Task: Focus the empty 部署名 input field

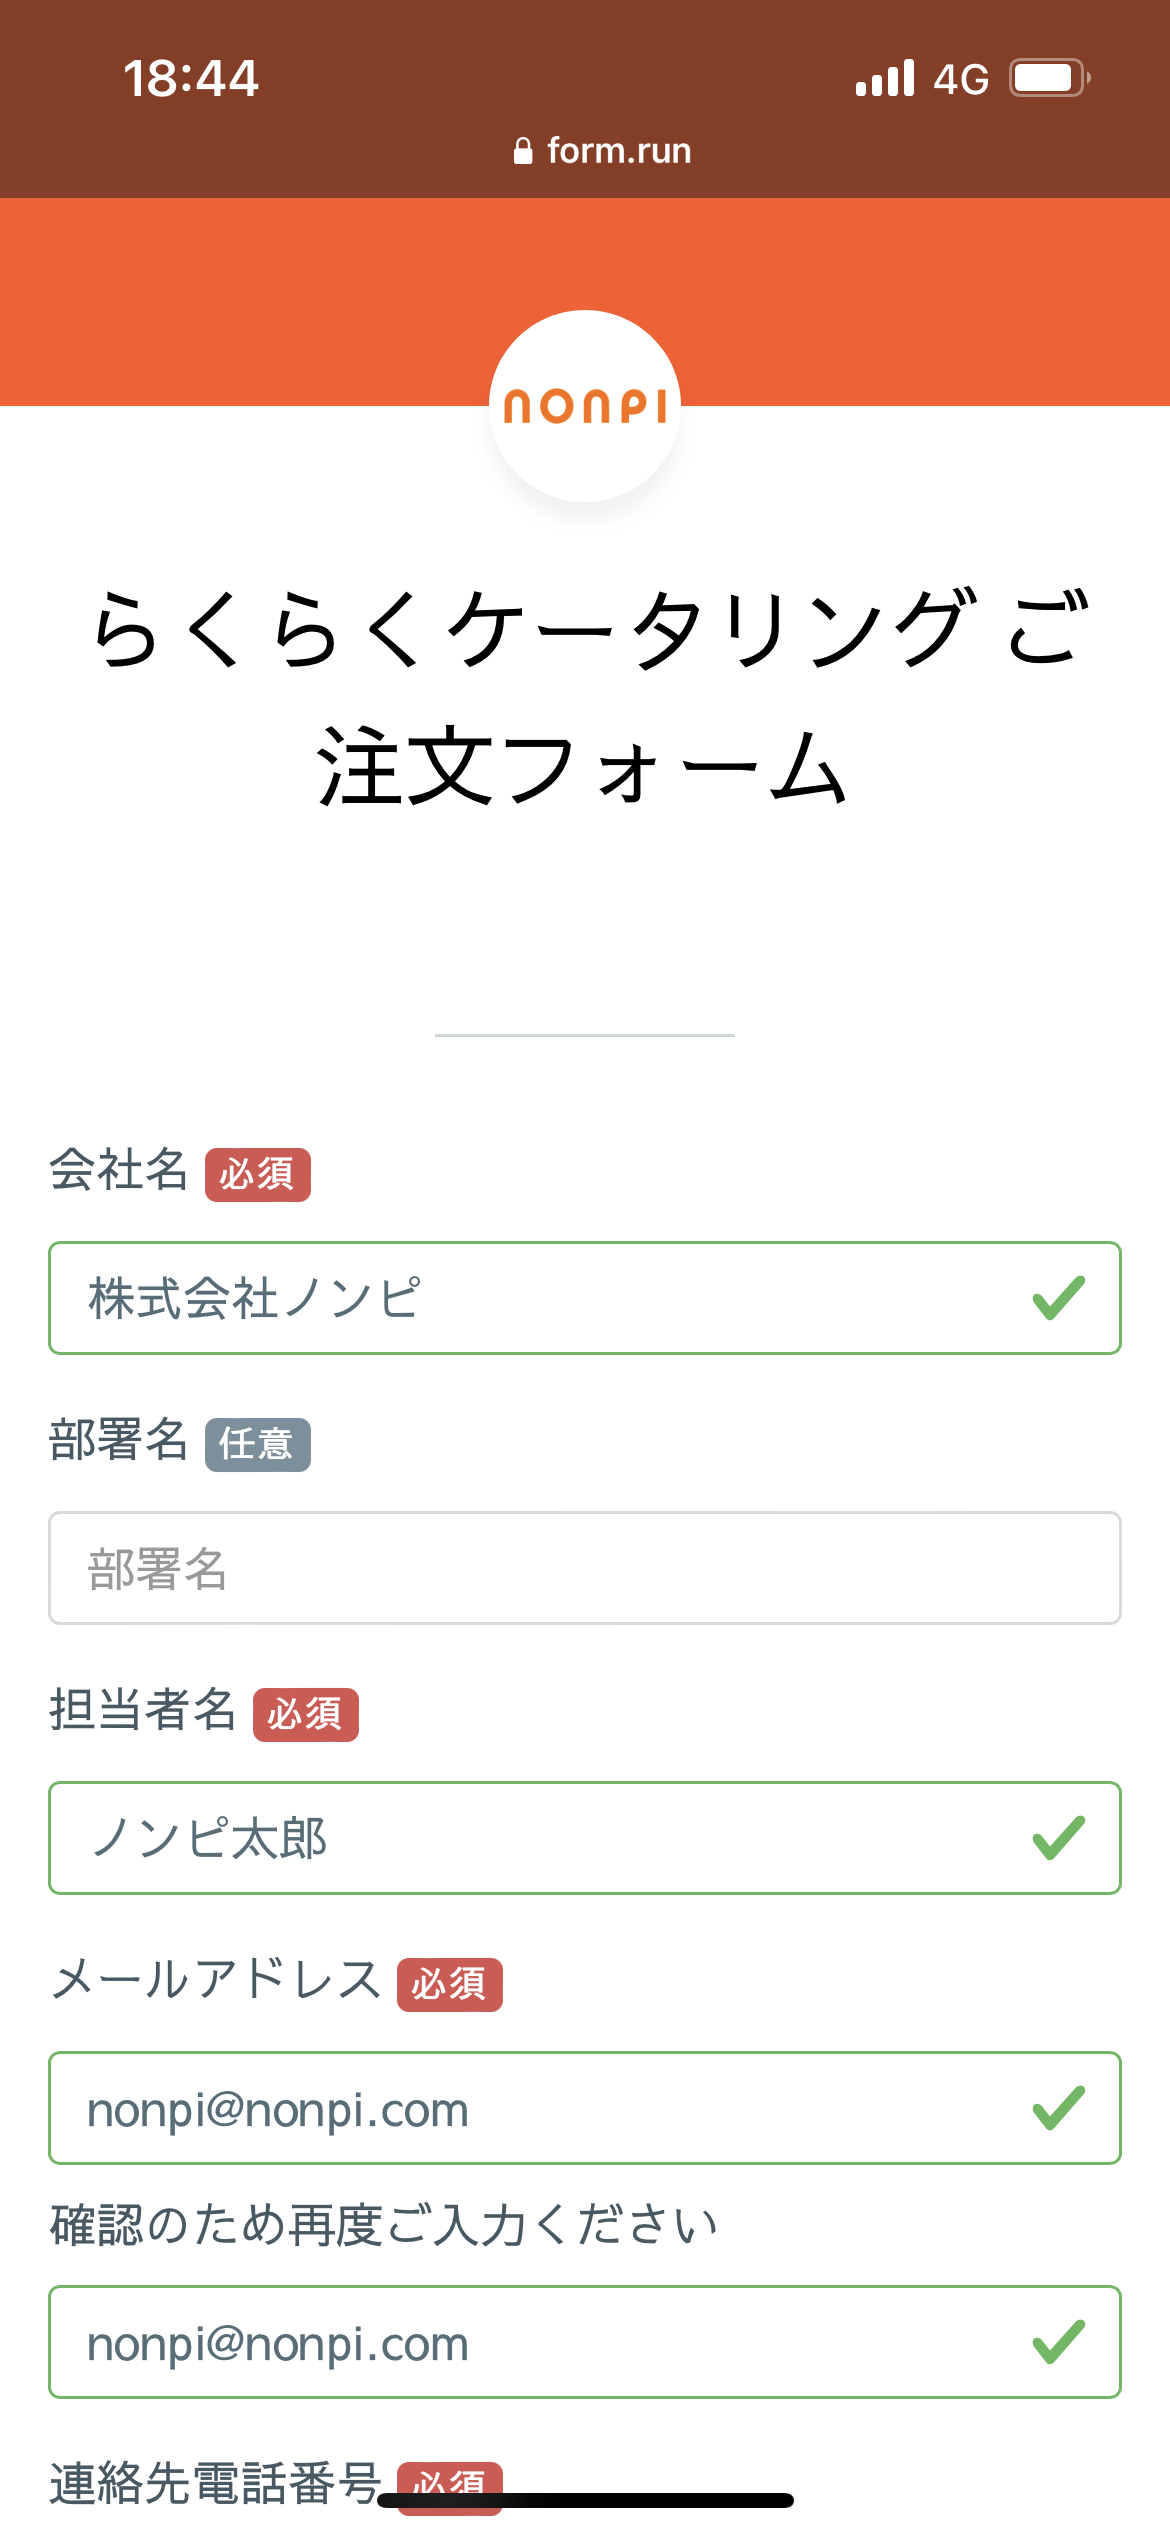Action: (x=585, y=1568)
